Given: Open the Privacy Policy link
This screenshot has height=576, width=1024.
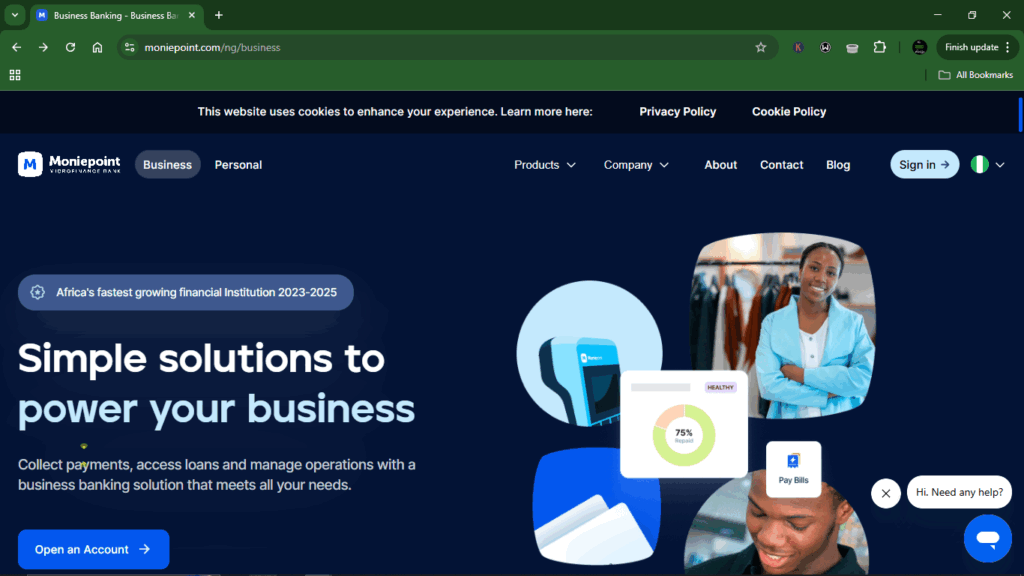Looking at the screenshot, I should (x=677, y=112).
